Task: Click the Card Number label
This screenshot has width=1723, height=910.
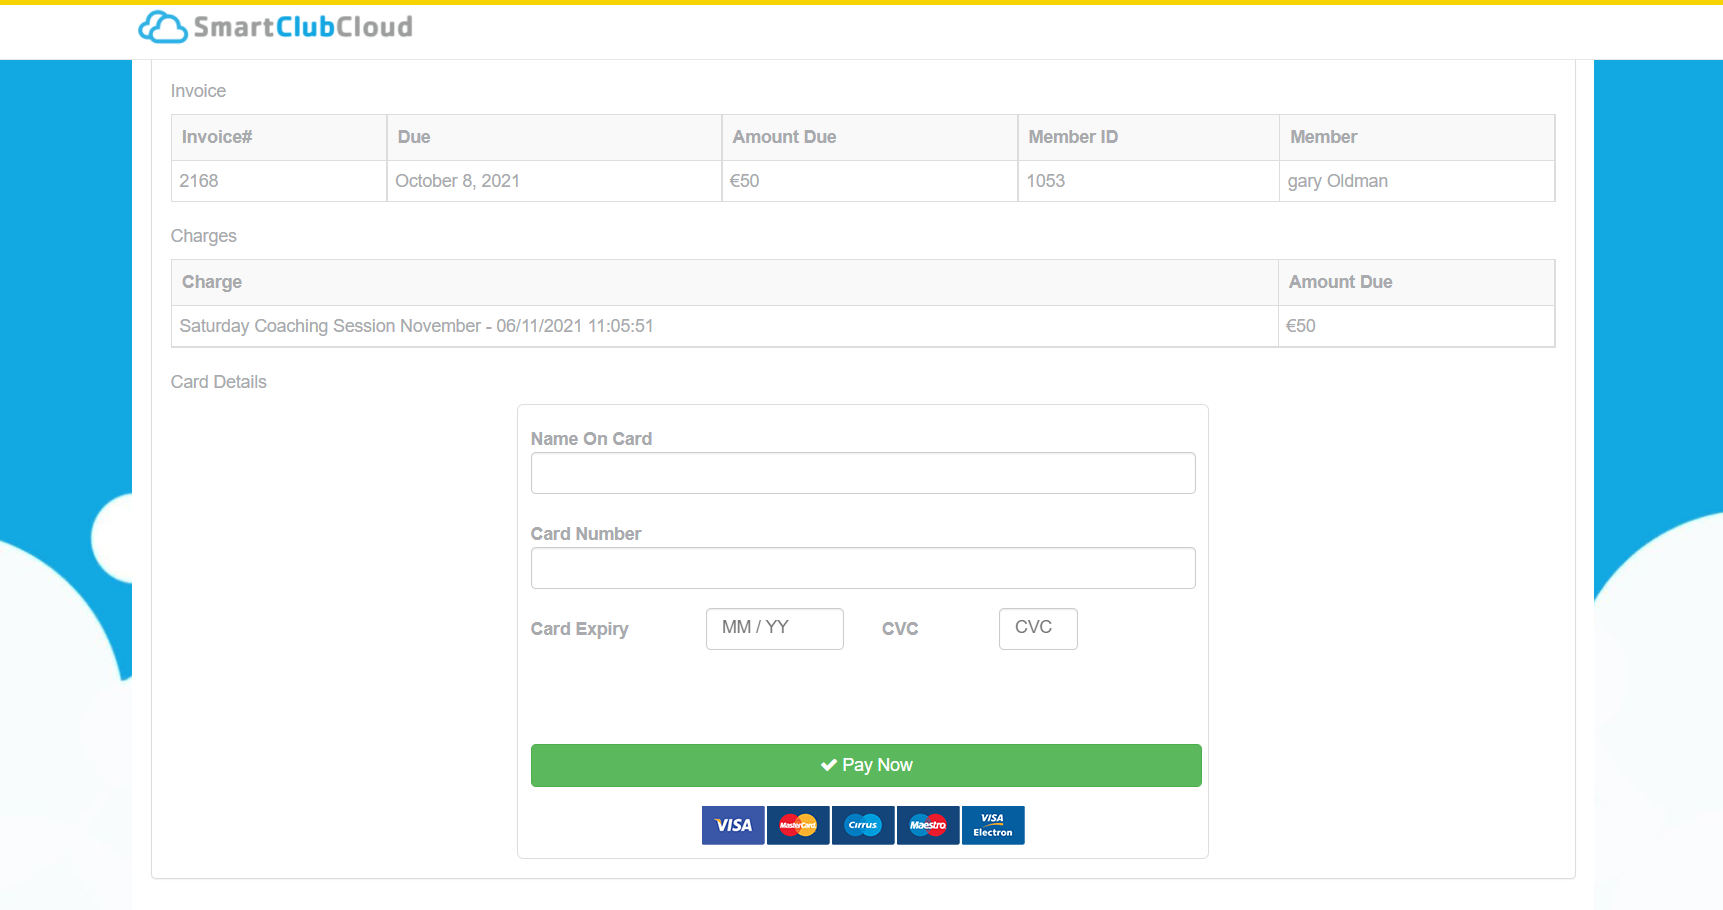Action: pos(585,534)
